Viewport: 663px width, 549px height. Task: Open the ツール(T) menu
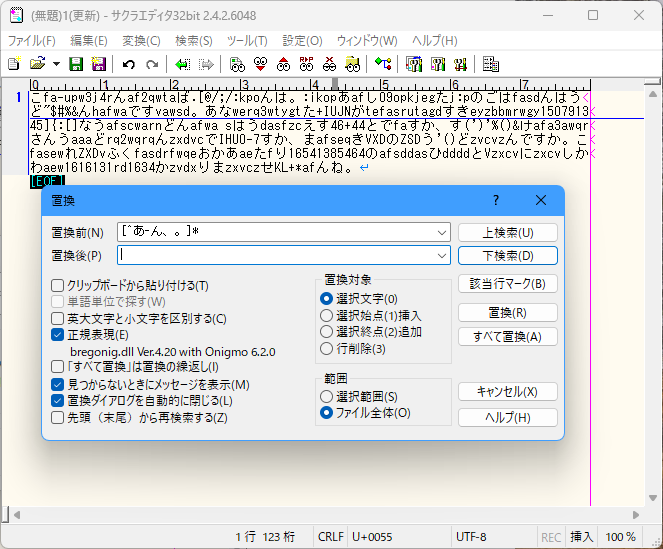[x=247, y=41]
